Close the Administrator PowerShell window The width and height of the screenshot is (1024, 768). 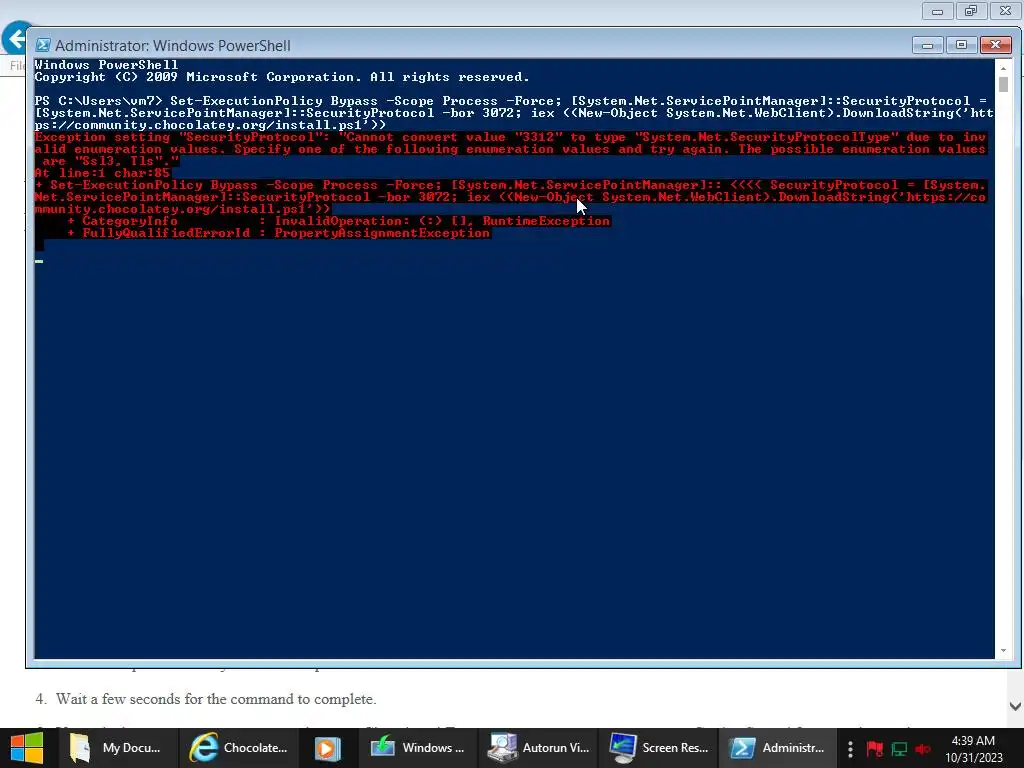click(995, 44)
